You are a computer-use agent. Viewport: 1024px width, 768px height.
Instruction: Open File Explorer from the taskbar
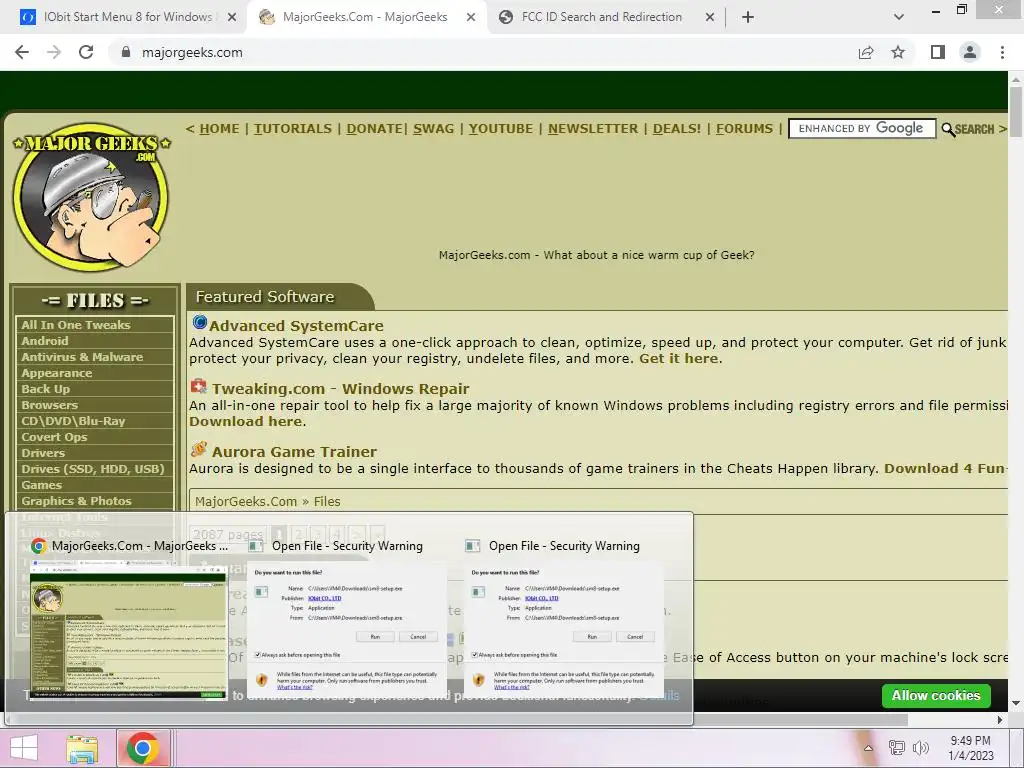point(82,748)
